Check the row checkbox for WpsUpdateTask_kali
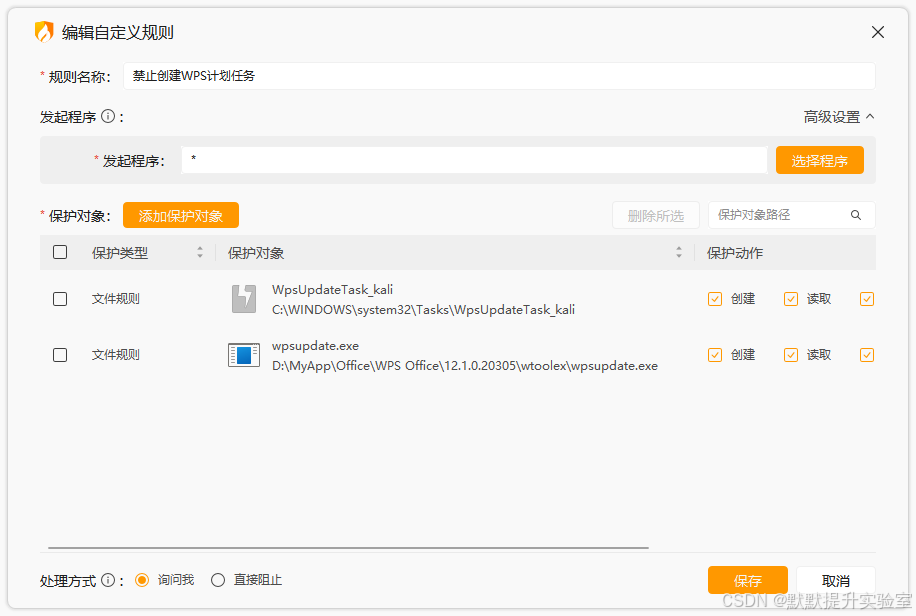 pos(60,299)
